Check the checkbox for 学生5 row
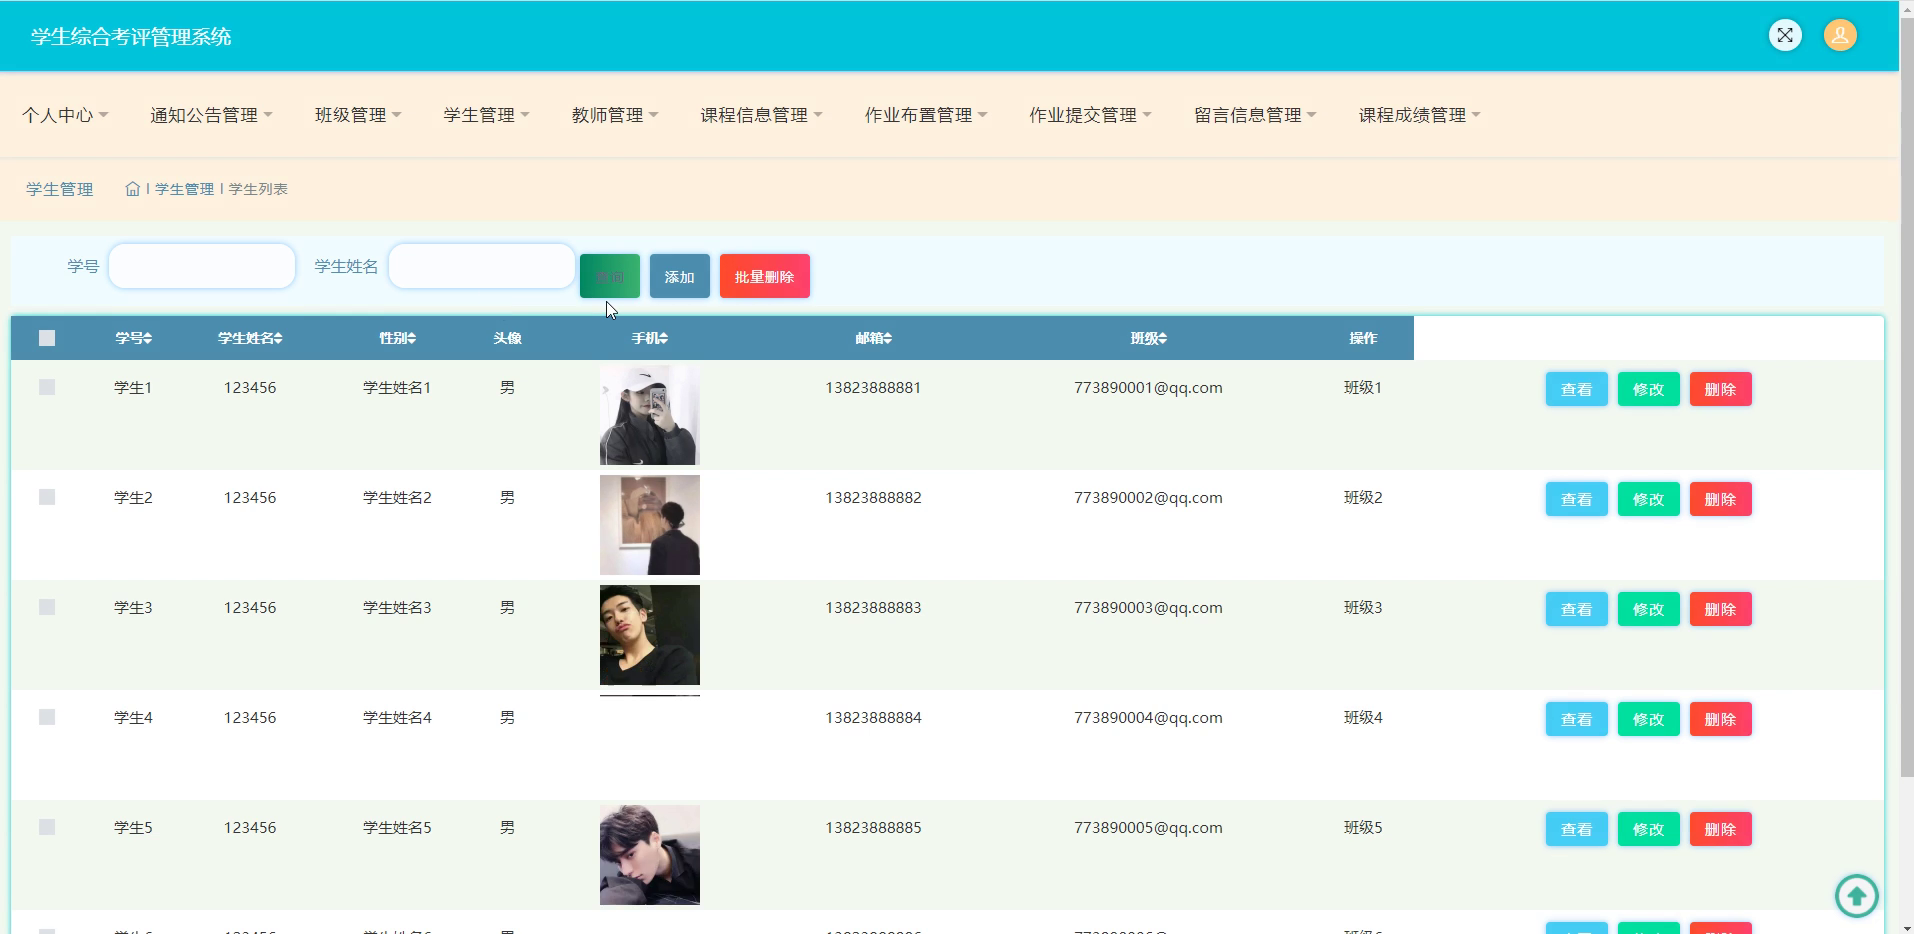The height and width of the screenshot is (934, 1914). point(47,827)
